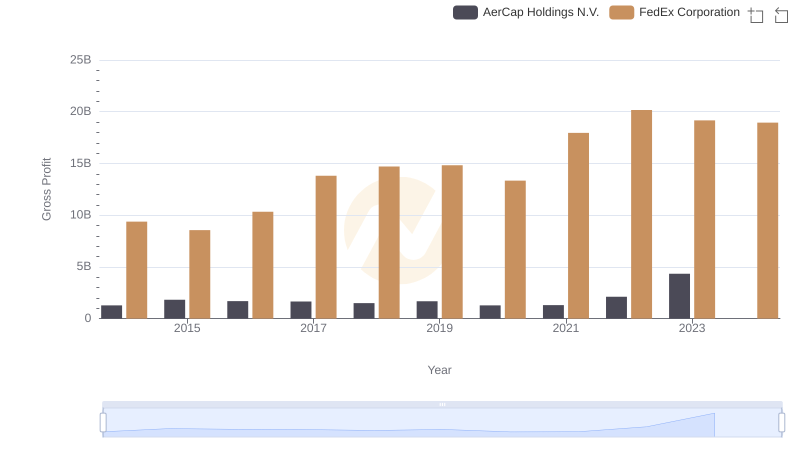Click the FedEx bar for 2017
The width and height of the screenshot is (800, 461).
coord(326,247)
